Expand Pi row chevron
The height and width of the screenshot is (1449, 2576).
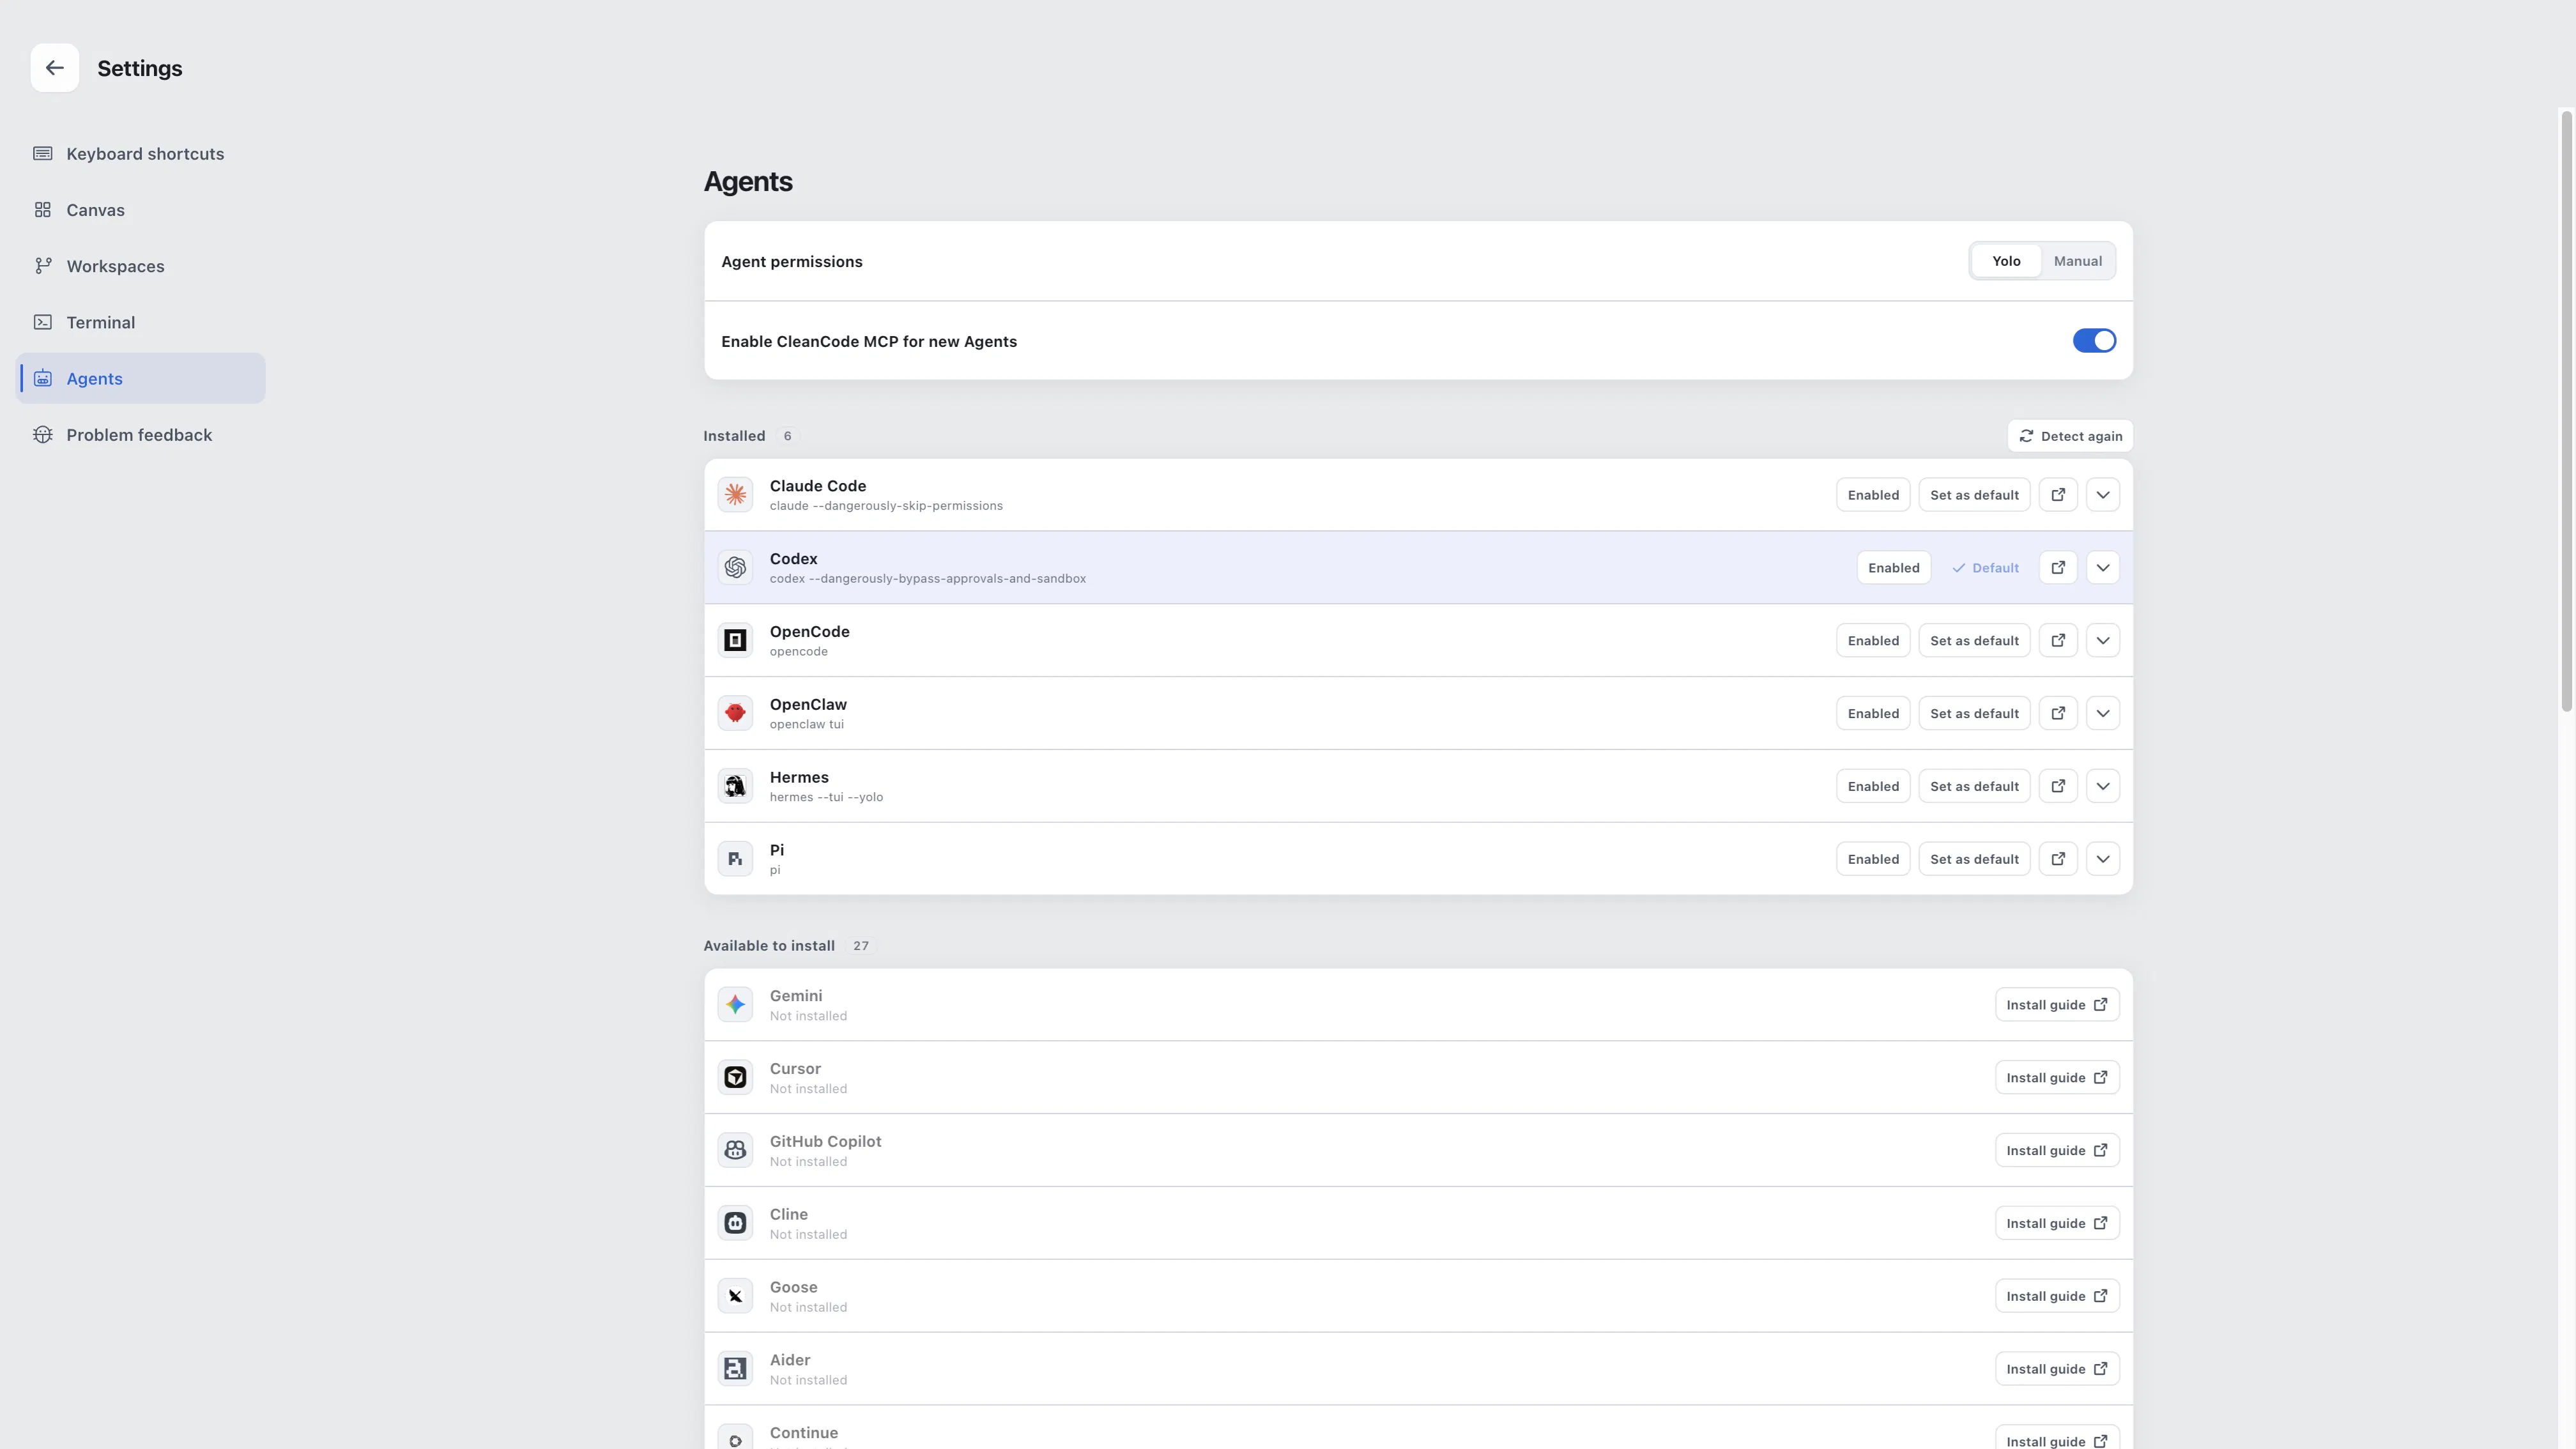click(2103, 859)
